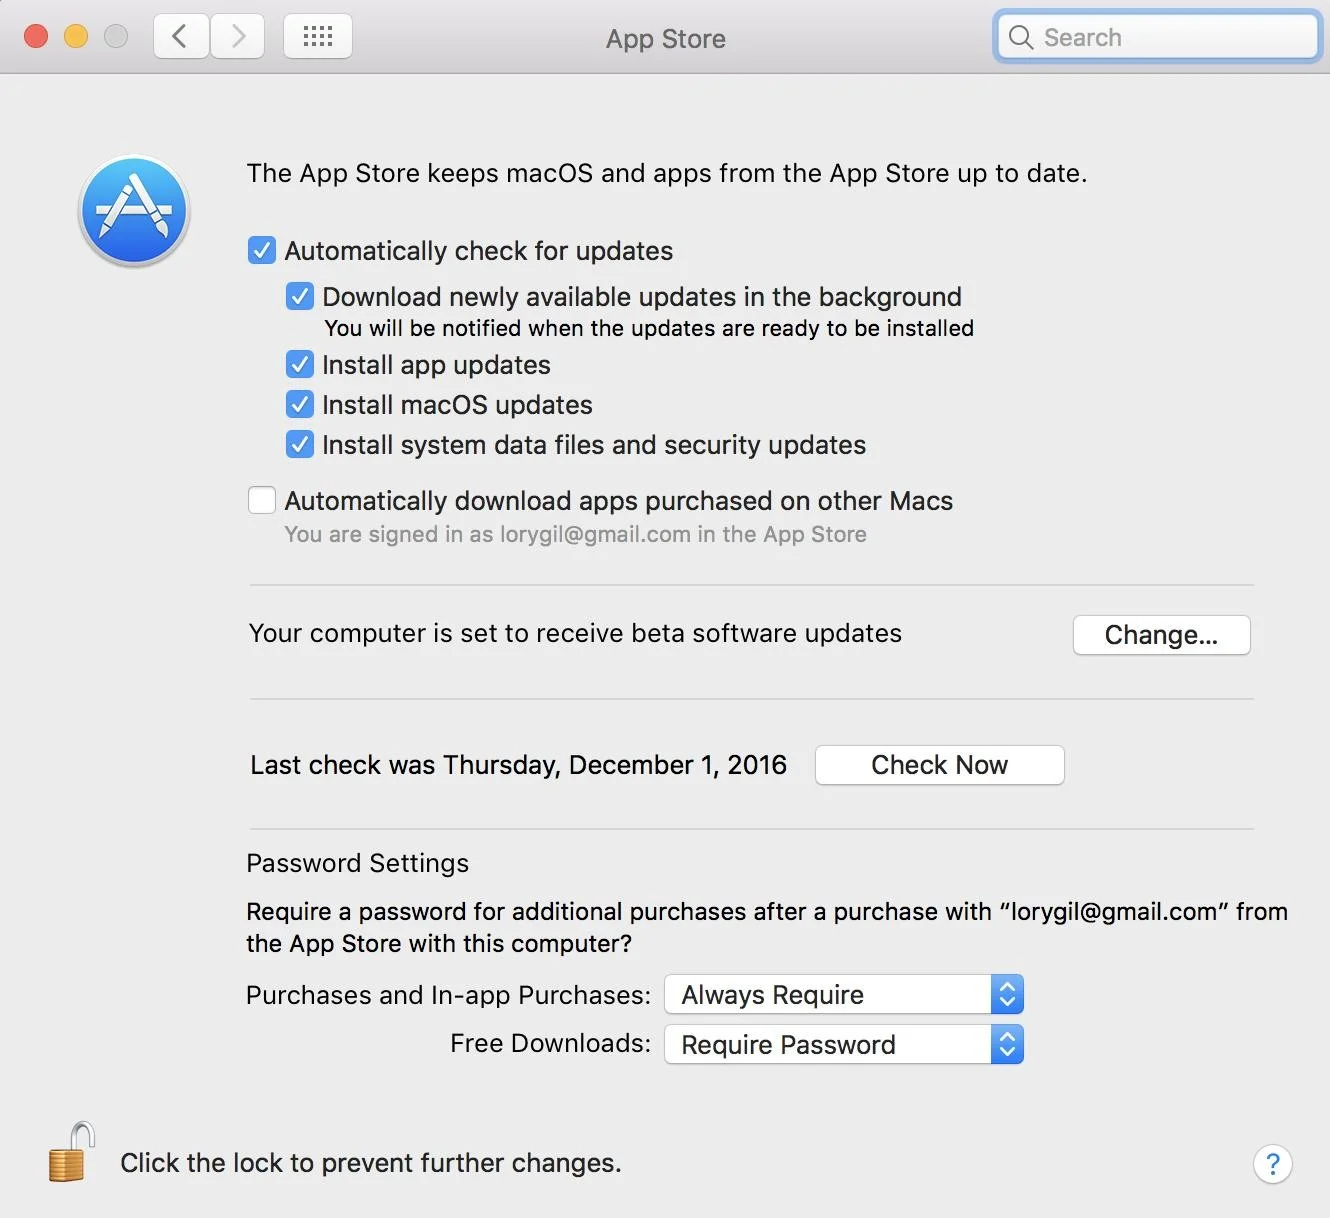The width and height of the screenshot is (1330, 1218).
Task: Click the magnifying glass search icon
Action: [1020, 38]
